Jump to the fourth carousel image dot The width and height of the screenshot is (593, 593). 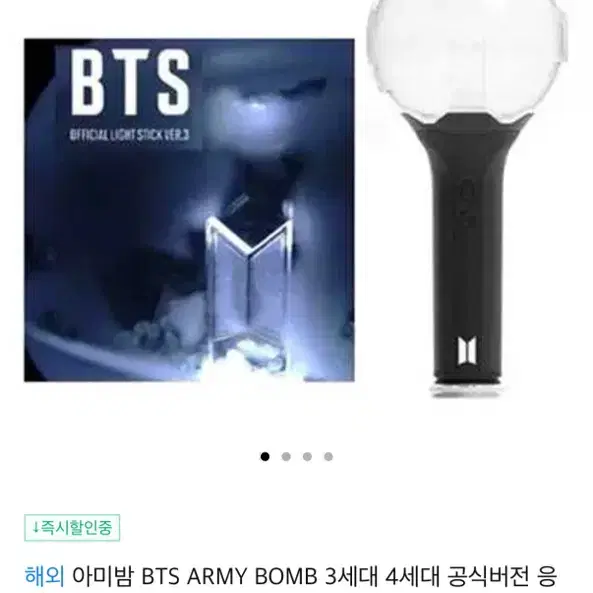(329, 456)
